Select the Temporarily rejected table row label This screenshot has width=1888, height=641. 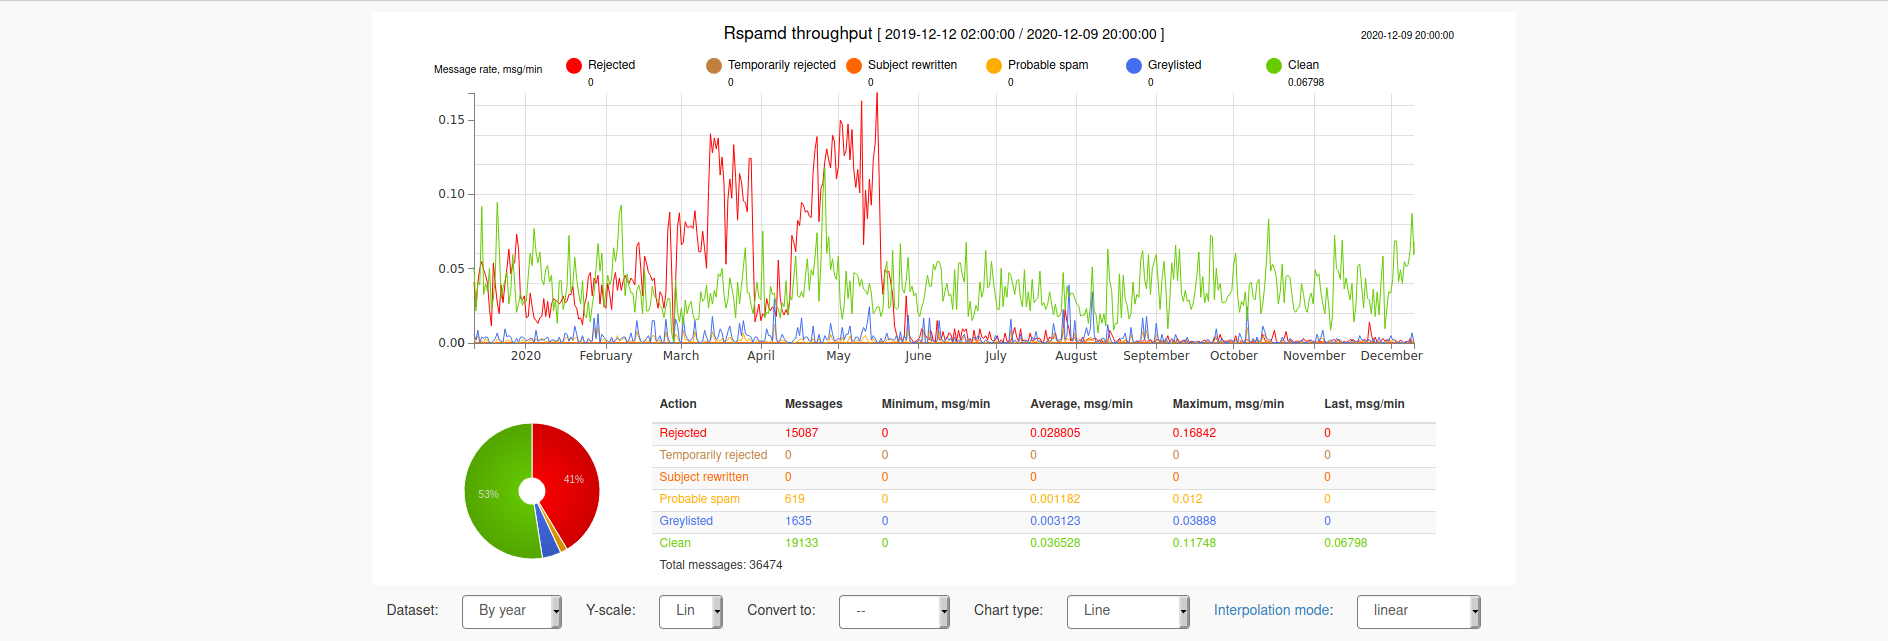[713, 455]
